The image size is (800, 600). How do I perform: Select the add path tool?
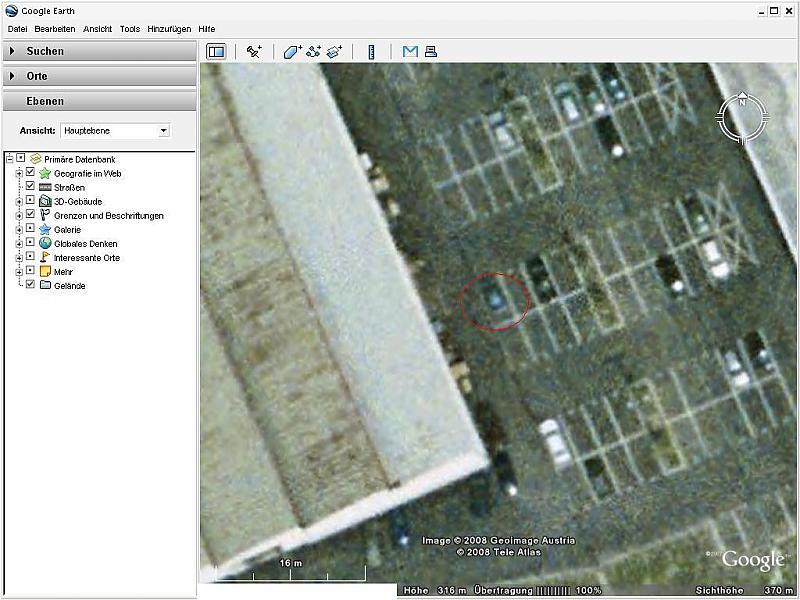point(313,52)
